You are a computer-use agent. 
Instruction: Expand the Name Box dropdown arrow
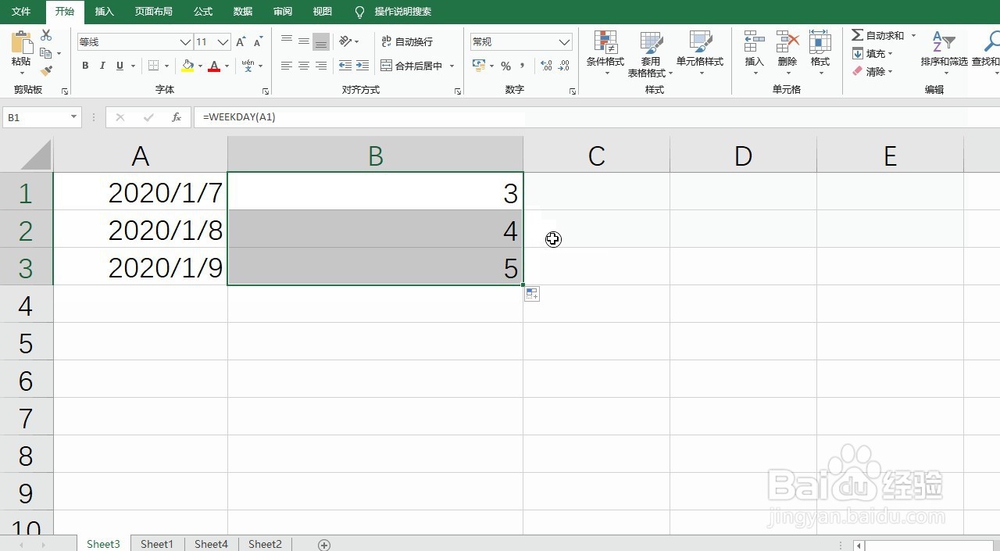tap(74, 117)
